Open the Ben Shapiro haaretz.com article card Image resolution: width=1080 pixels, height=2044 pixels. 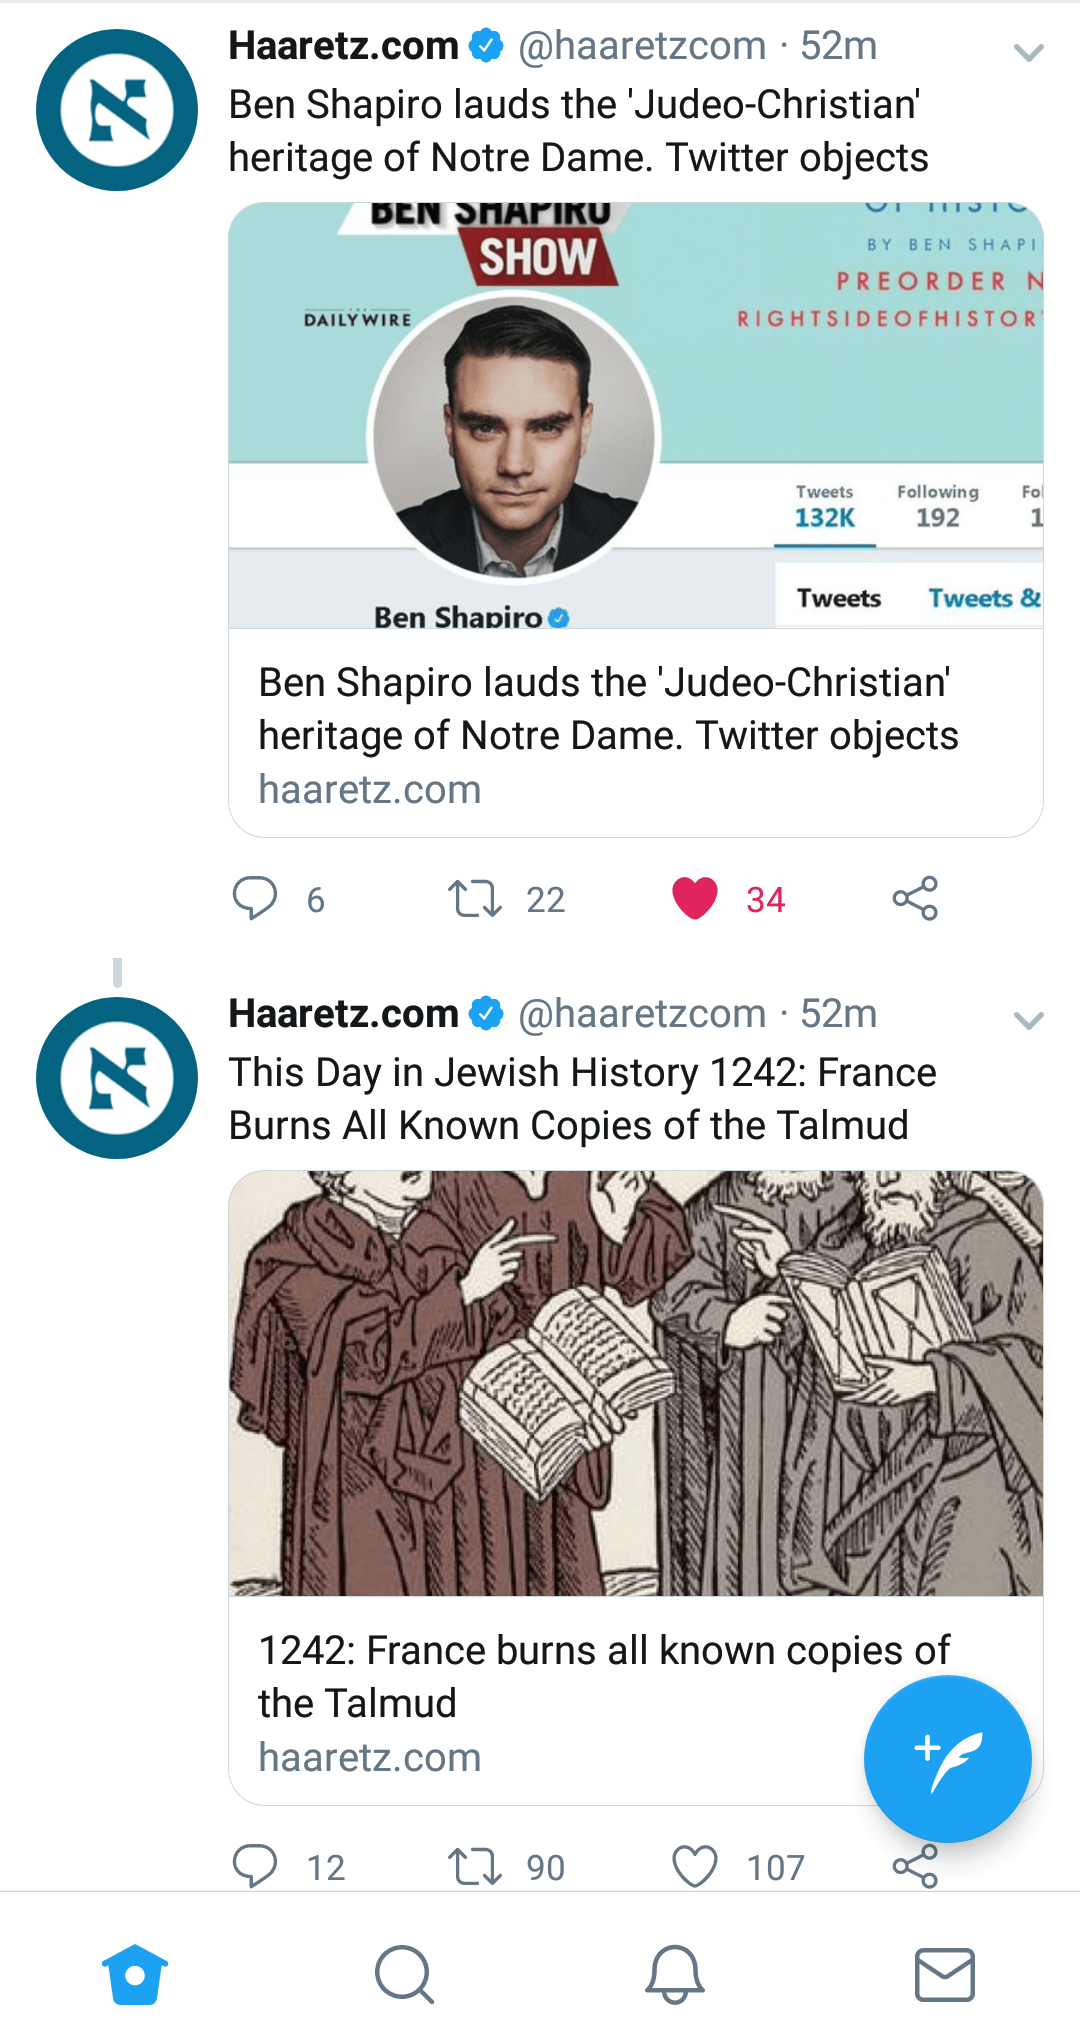636,520
